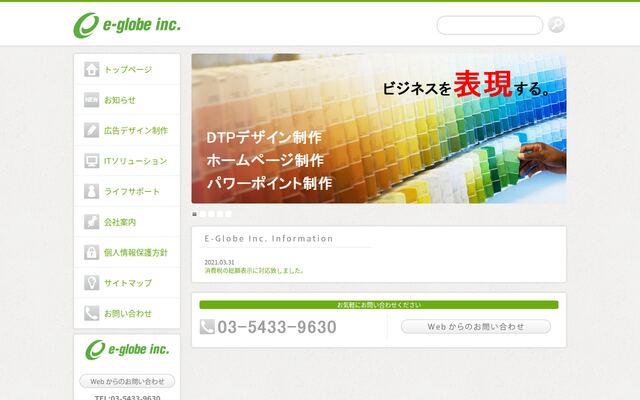Click the phone number 03-5433-9630

click(x=277, y=327)
